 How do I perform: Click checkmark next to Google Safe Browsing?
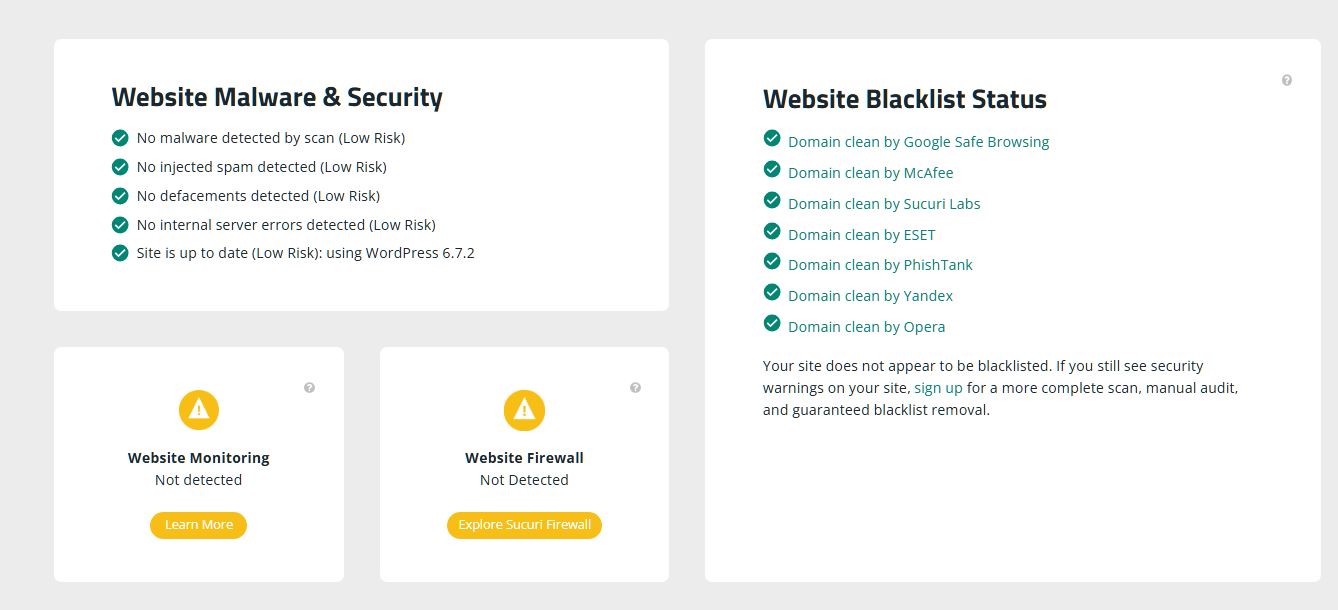point(772,139)
